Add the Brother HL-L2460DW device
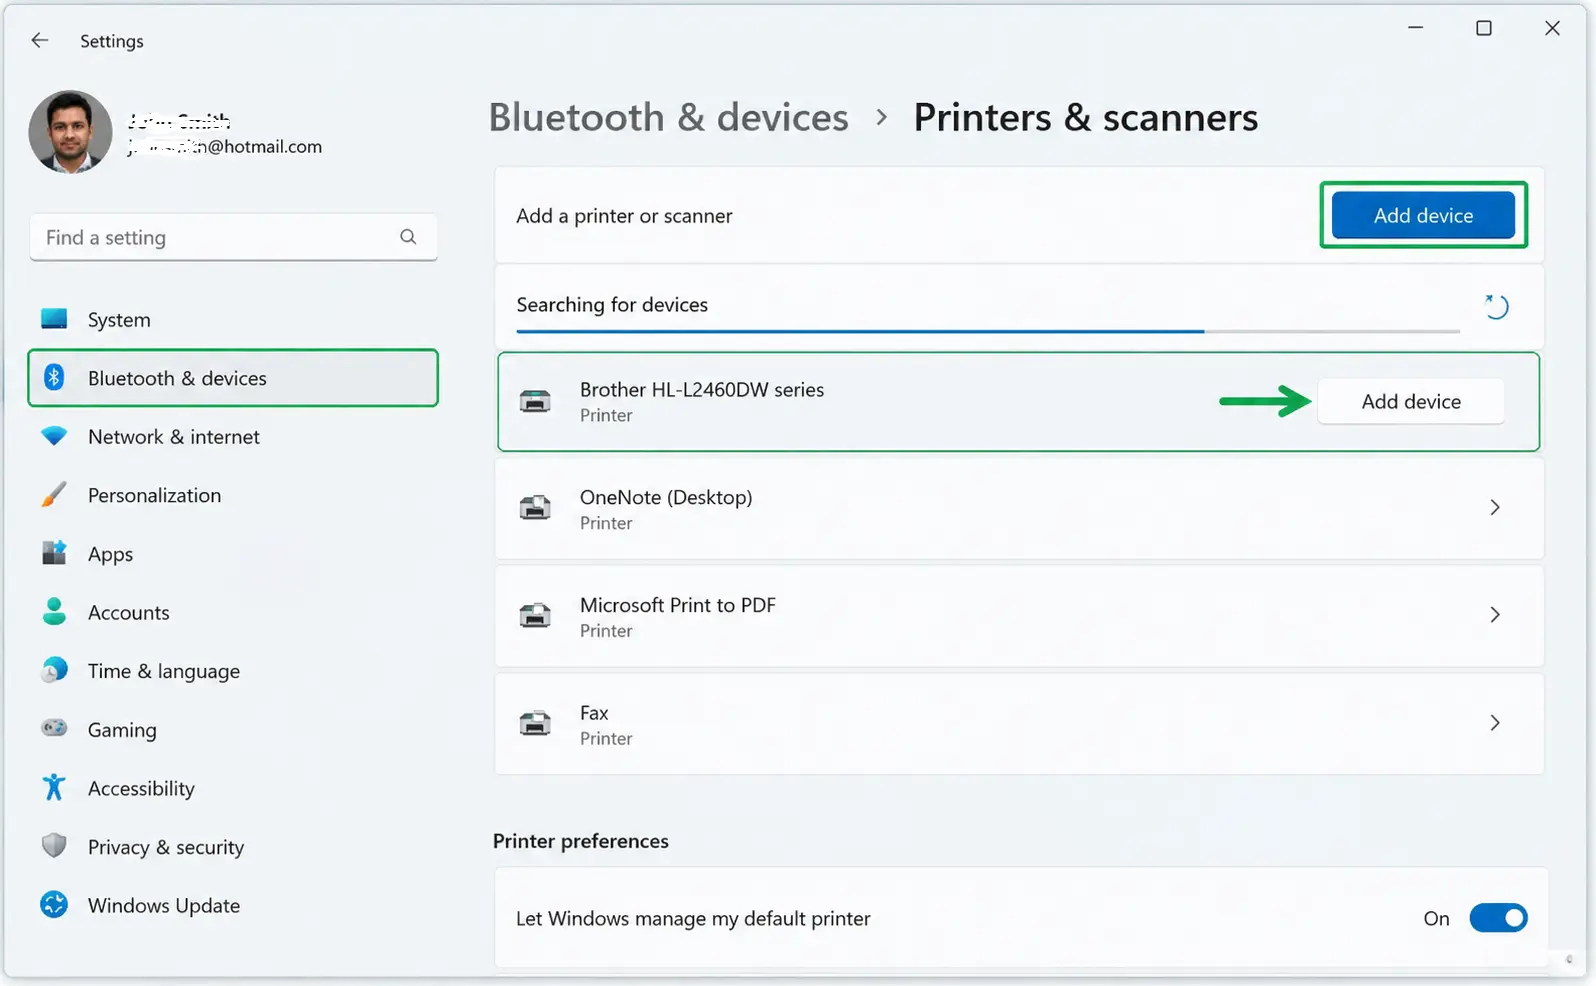 pos(1411,401)
